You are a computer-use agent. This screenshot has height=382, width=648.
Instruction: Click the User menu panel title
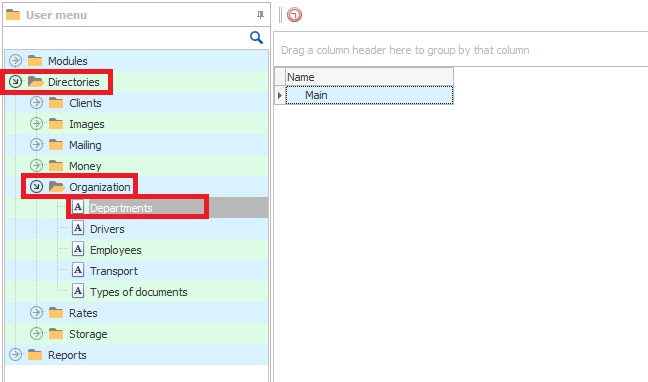click(x=57, y=15)
